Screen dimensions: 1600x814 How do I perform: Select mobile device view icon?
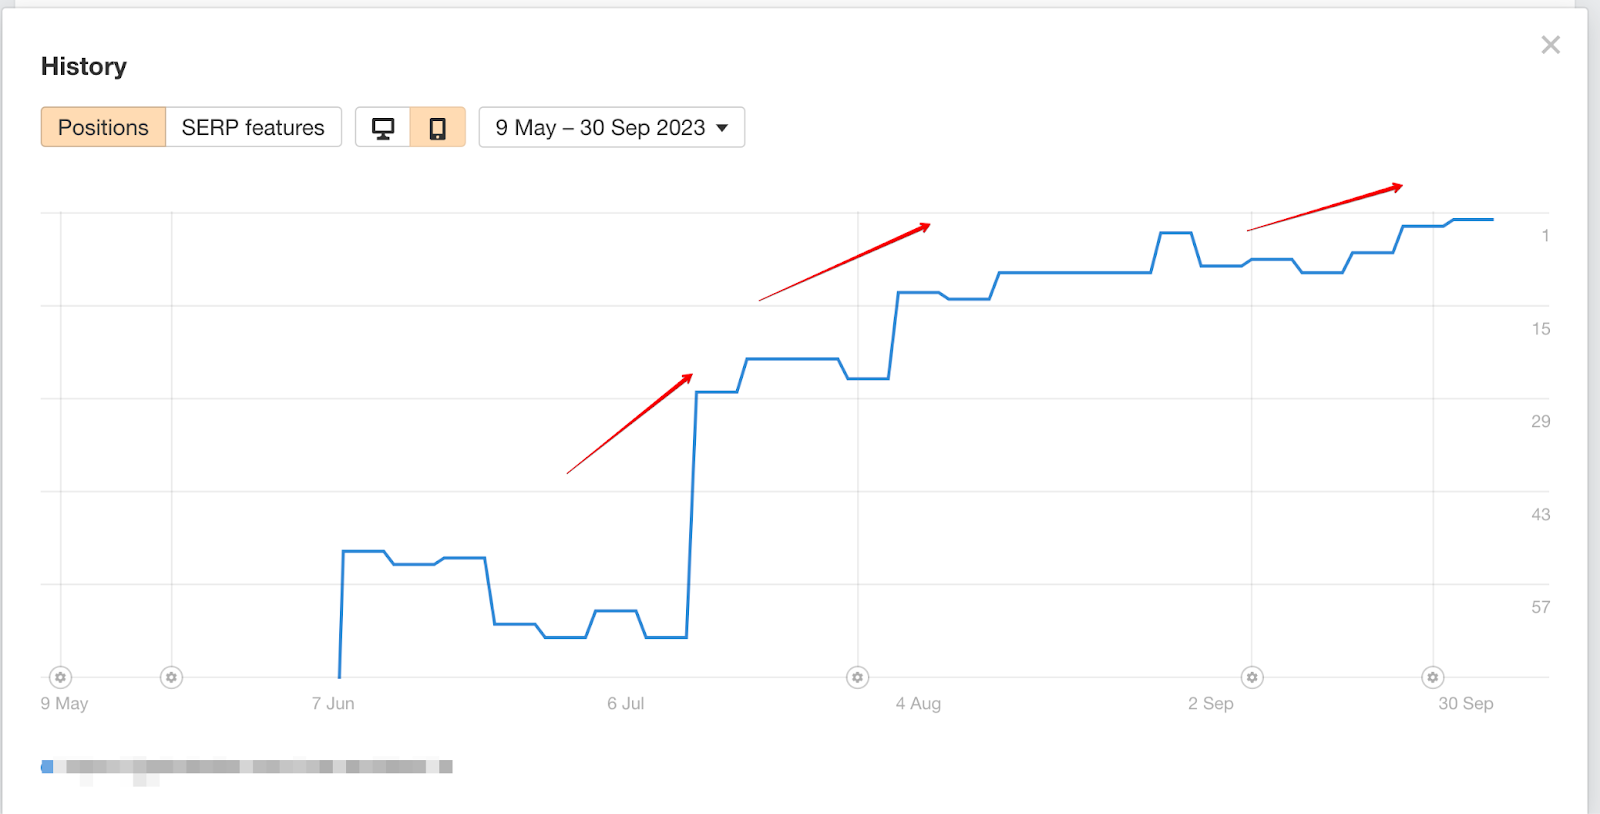click(x=438, y=127)
